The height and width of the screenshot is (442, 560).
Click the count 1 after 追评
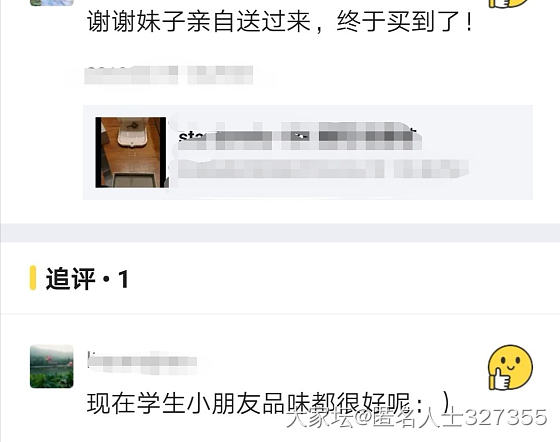(123, 279)
